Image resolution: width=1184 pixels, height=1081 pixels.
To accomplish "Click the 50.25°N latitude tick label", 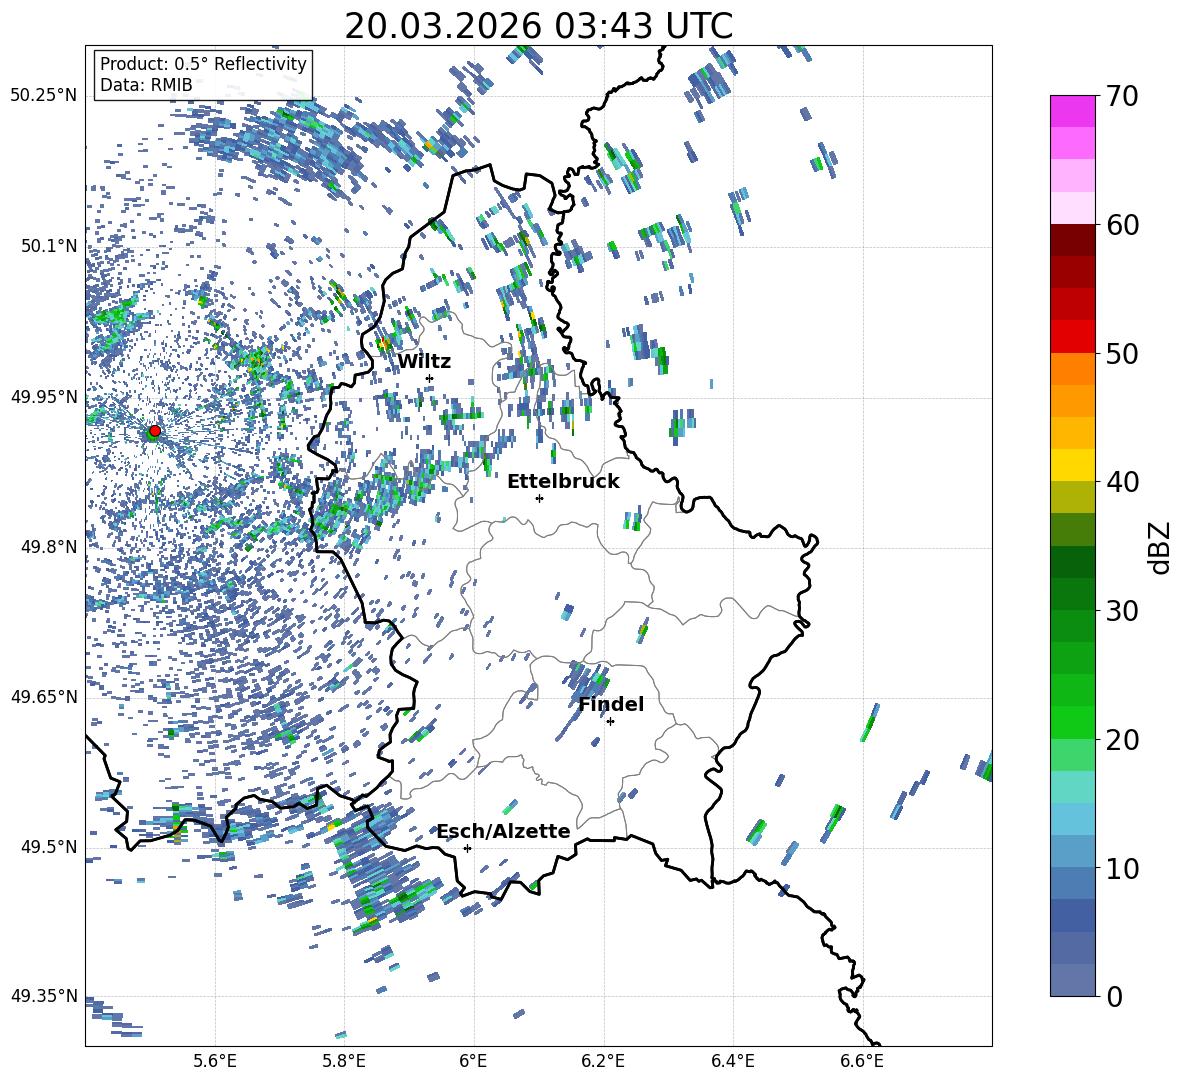I will click(x=43, y=96).
